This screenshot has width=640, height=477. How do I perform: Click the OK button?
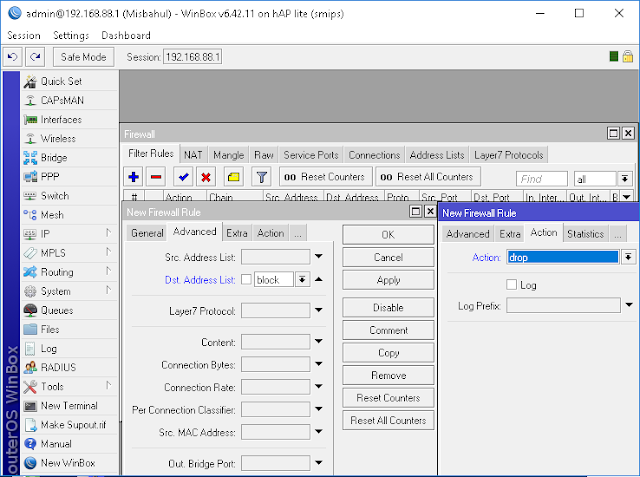(x=388, y=235)
